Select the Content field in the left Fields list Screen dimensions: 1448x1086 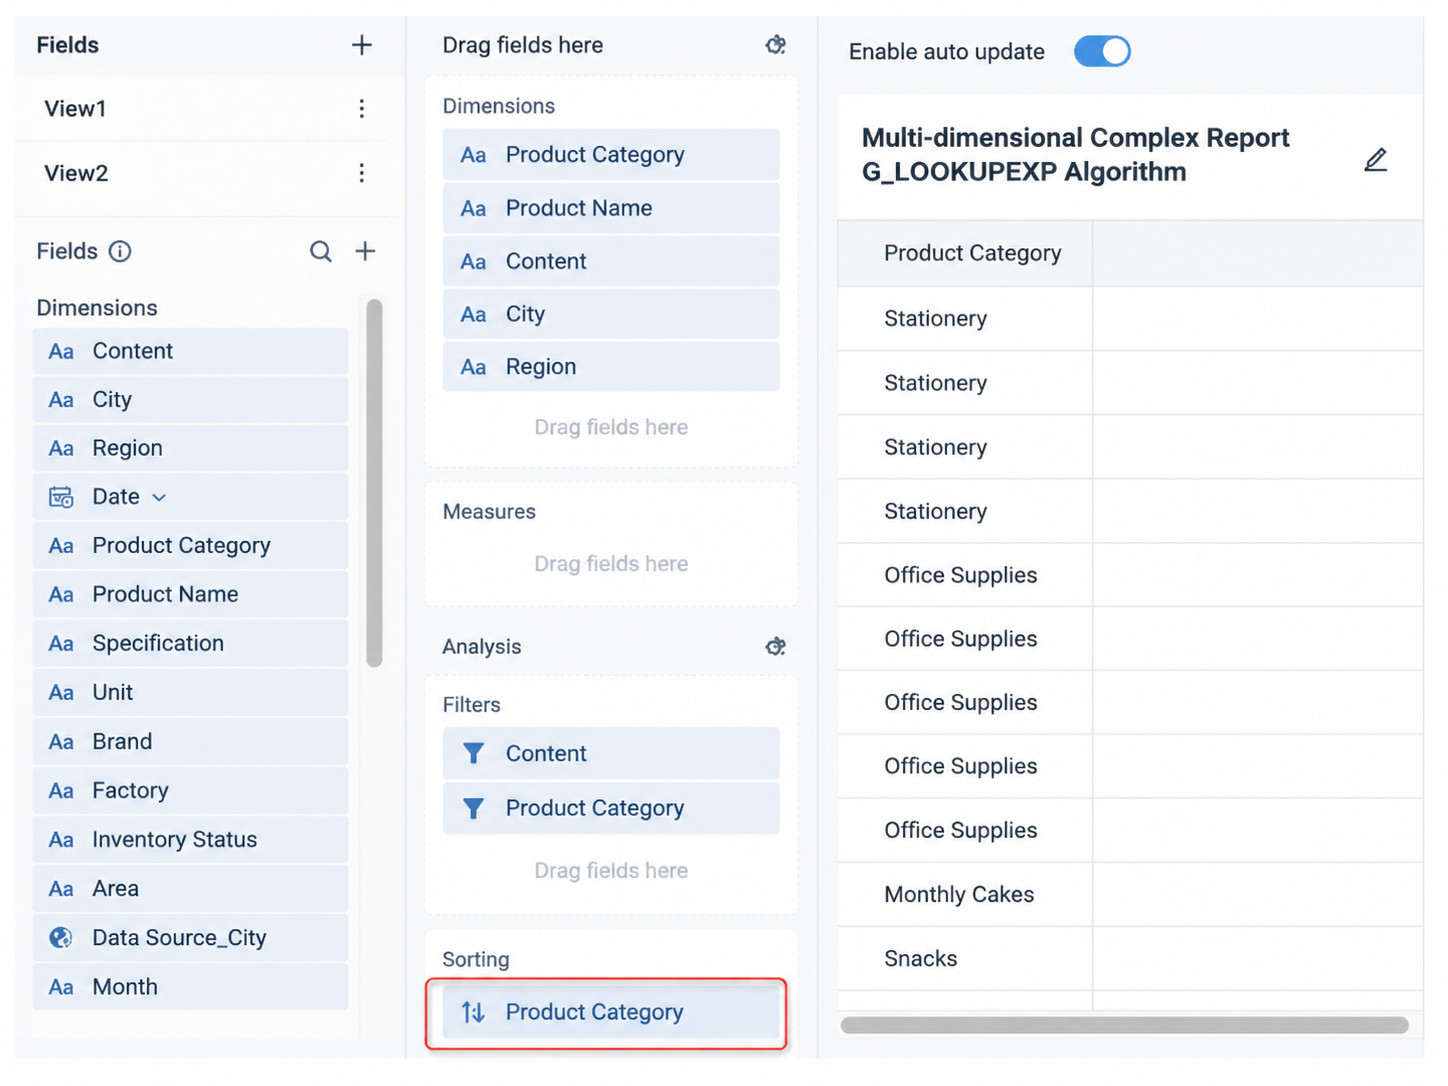pyautogui.click(x=190, y=351)
